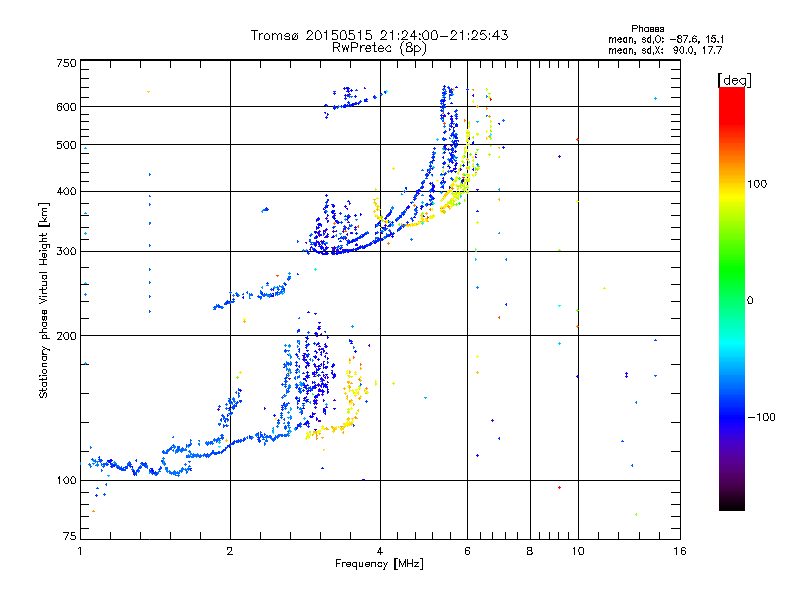Click the 'mean, sd,O: -87.6, 15.1' statistics line
800x600 pixels.
(x=666, y=39)
